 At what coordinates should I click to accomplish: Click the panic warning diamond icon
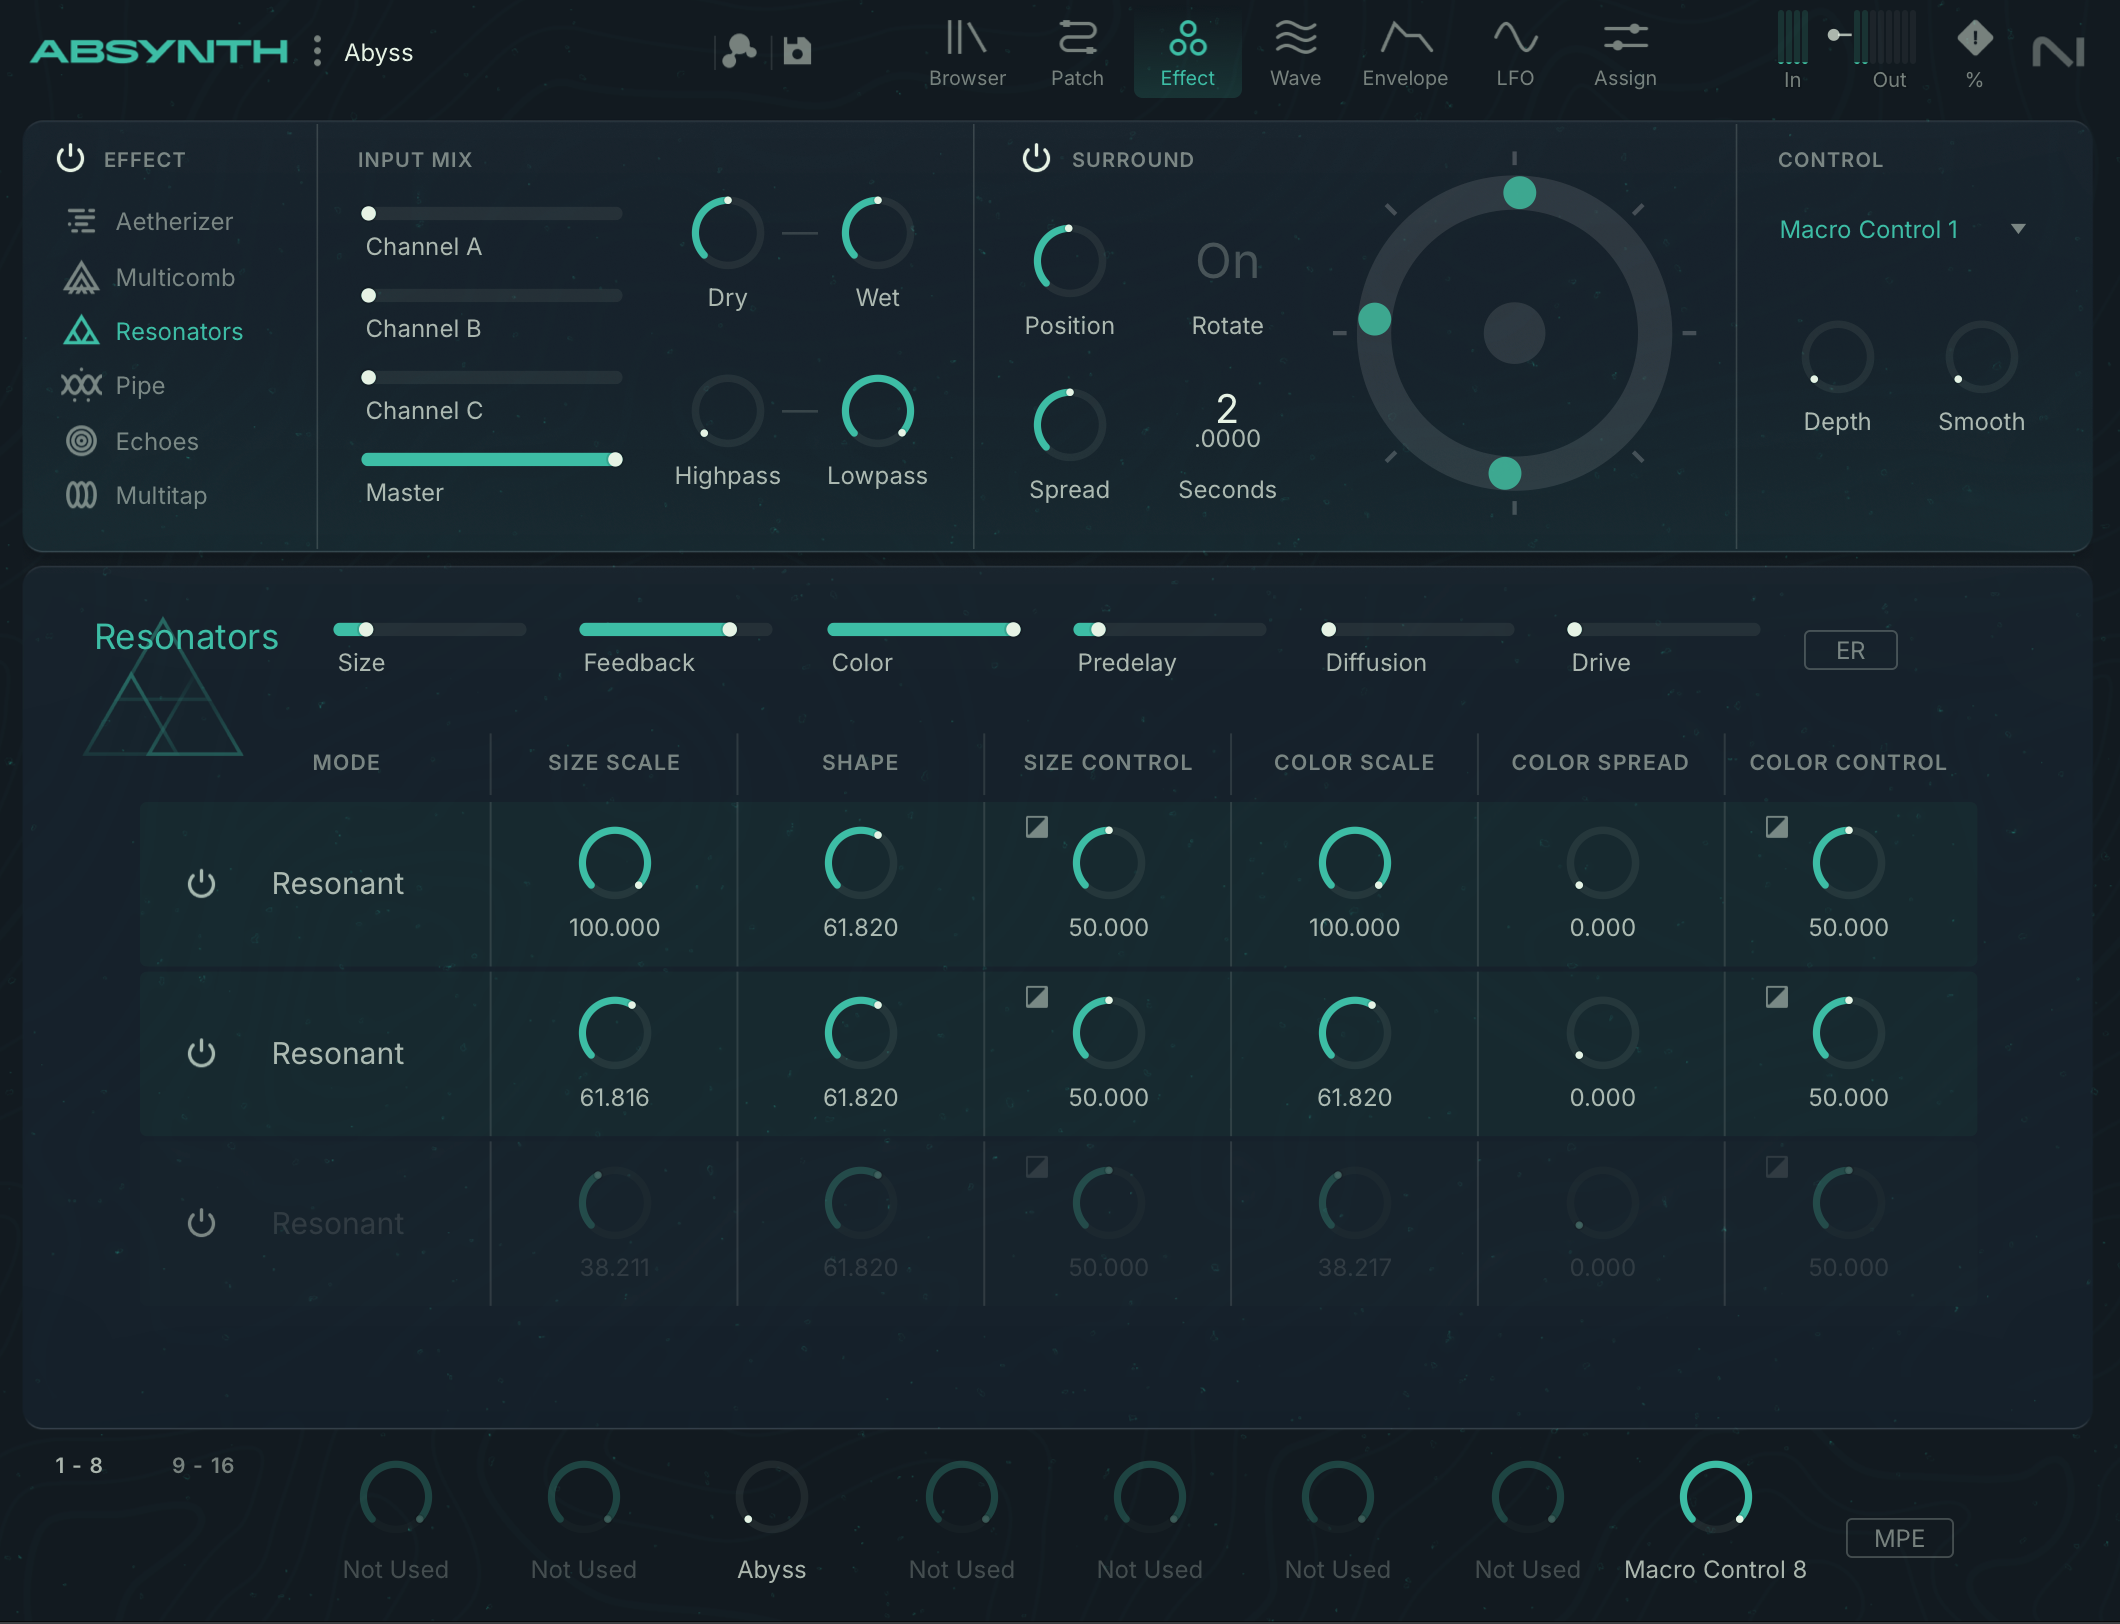pyautogui.click(x=1974, y=40)
